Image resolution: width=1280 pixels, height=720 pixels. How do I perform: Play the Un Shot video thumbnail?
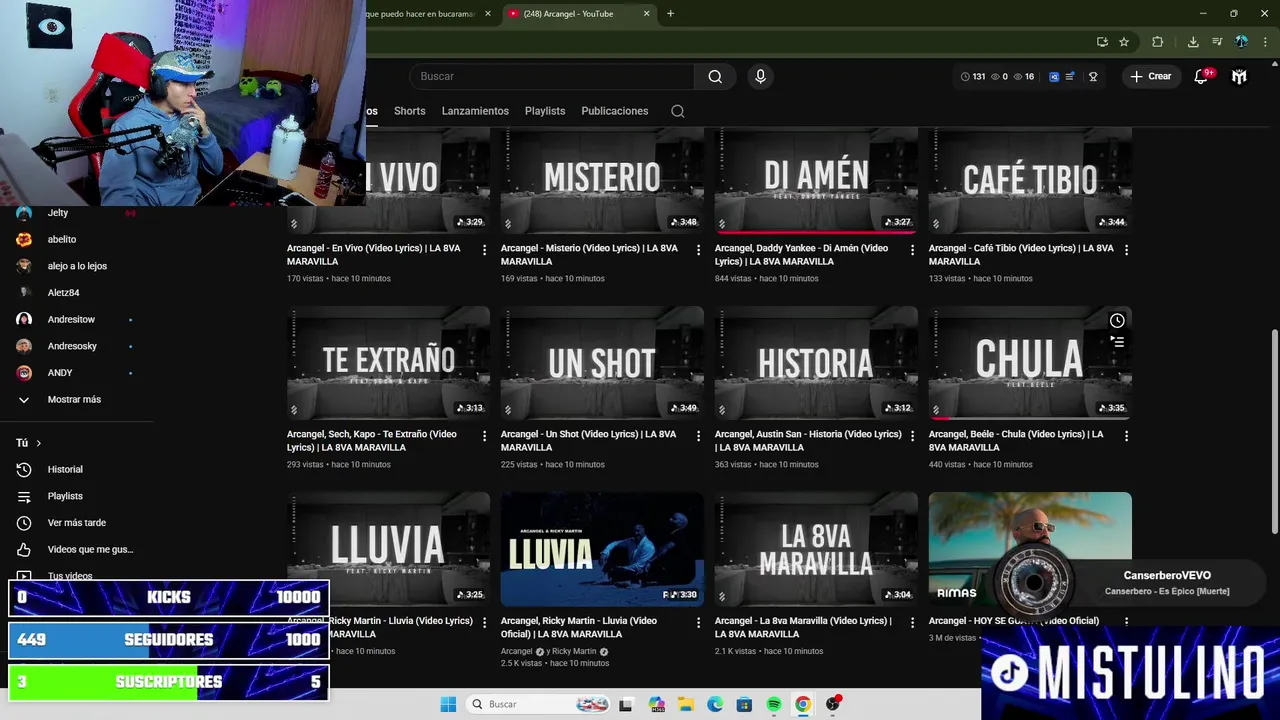(x=602, y=363)
